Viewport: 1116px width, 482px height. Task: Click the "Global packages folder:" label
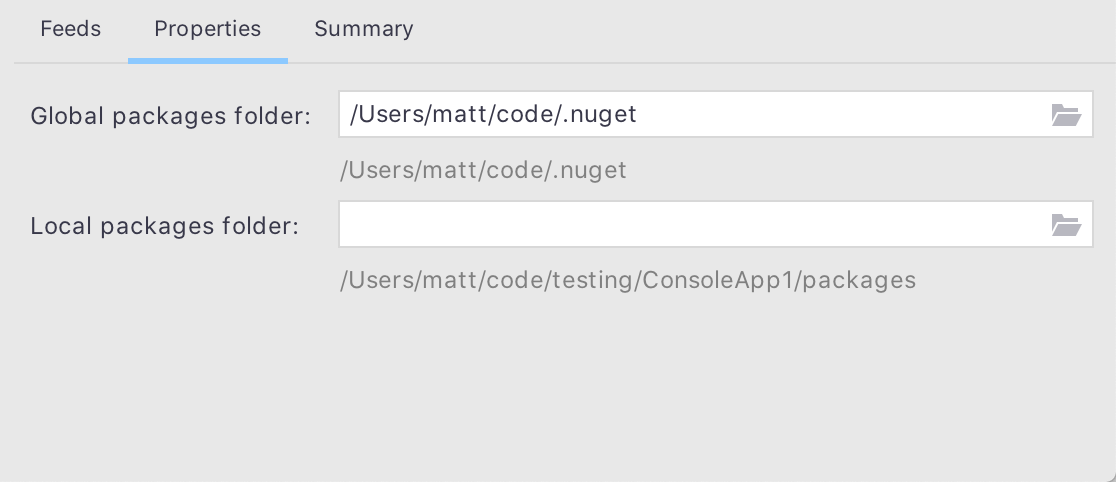(171, 116)
